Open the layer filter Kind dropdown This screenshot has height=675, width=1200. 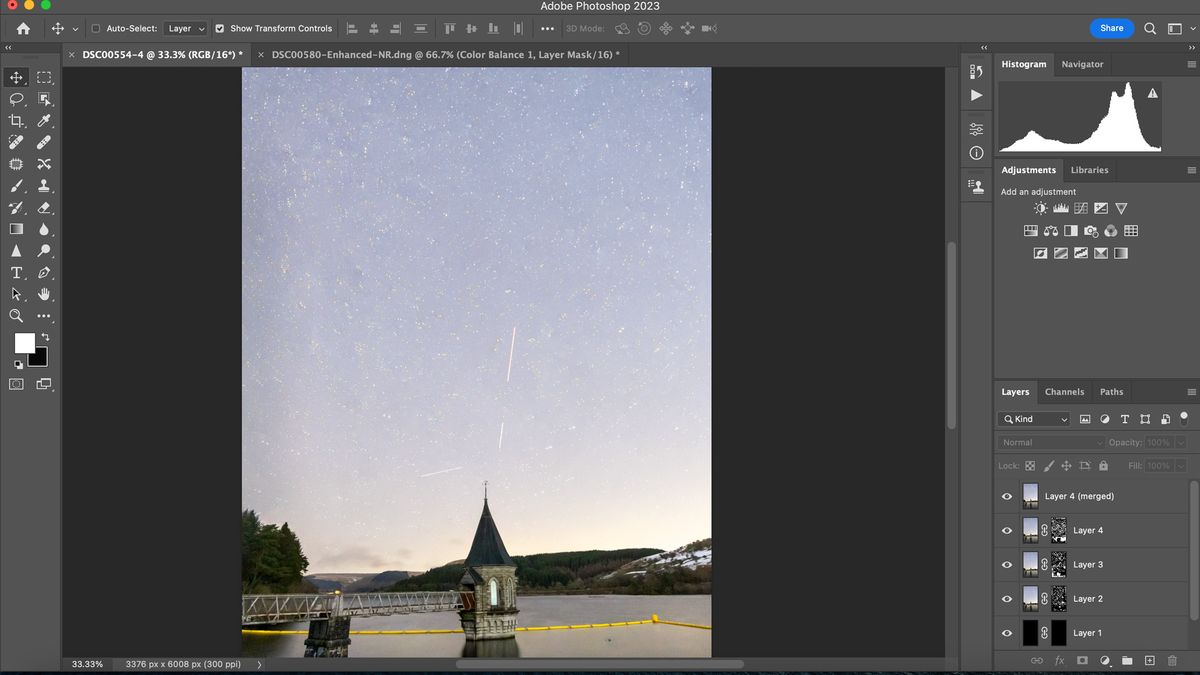tap(1034, 418)
